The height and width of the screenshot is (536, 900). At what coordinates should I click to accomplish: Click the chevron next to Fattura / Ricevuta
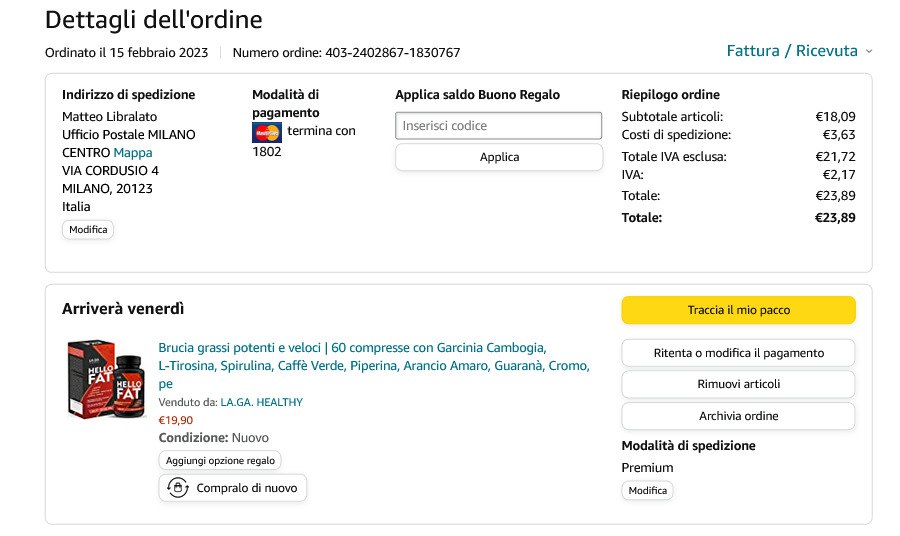point(869,52)
